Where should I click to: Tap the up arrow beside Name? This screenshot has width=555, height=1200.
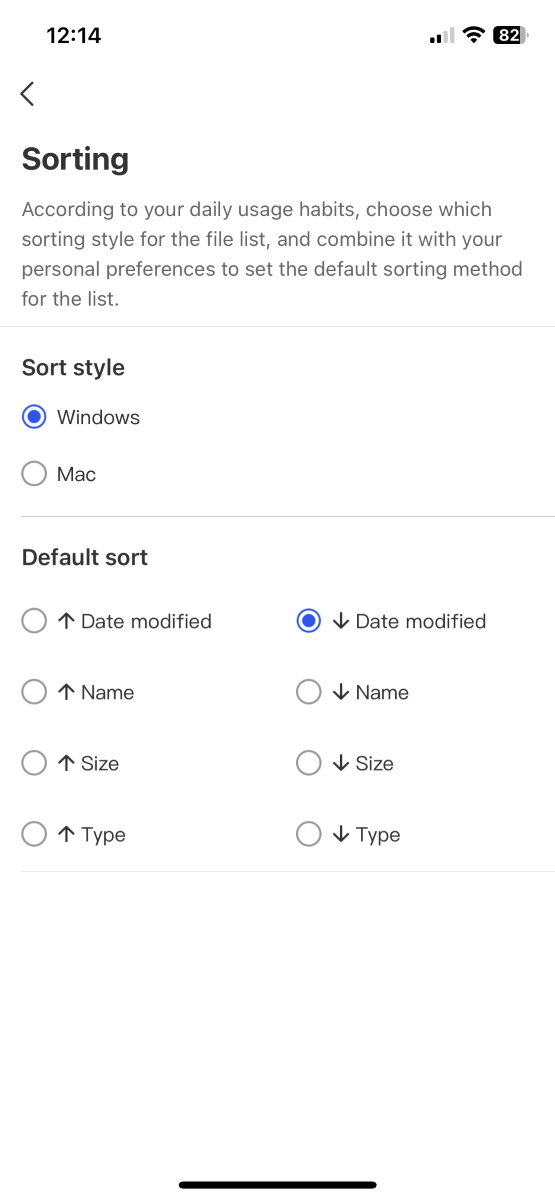point(66,692)
